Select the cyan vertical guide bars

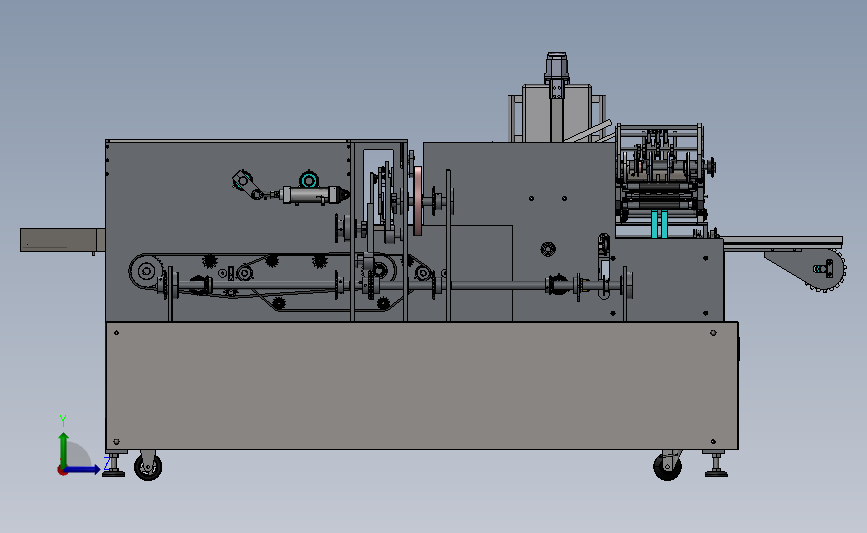659,223
